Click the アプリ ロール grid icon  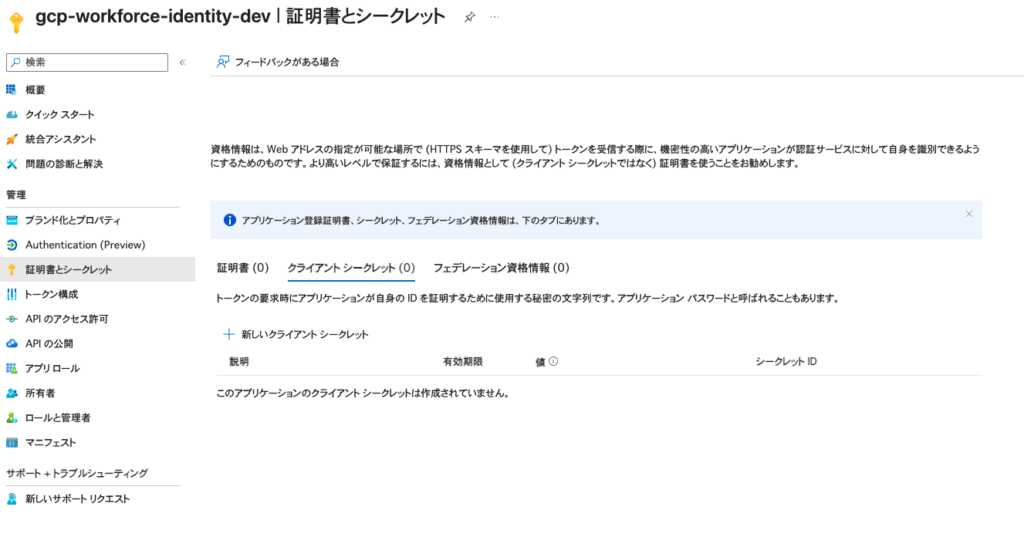[12, 368]
